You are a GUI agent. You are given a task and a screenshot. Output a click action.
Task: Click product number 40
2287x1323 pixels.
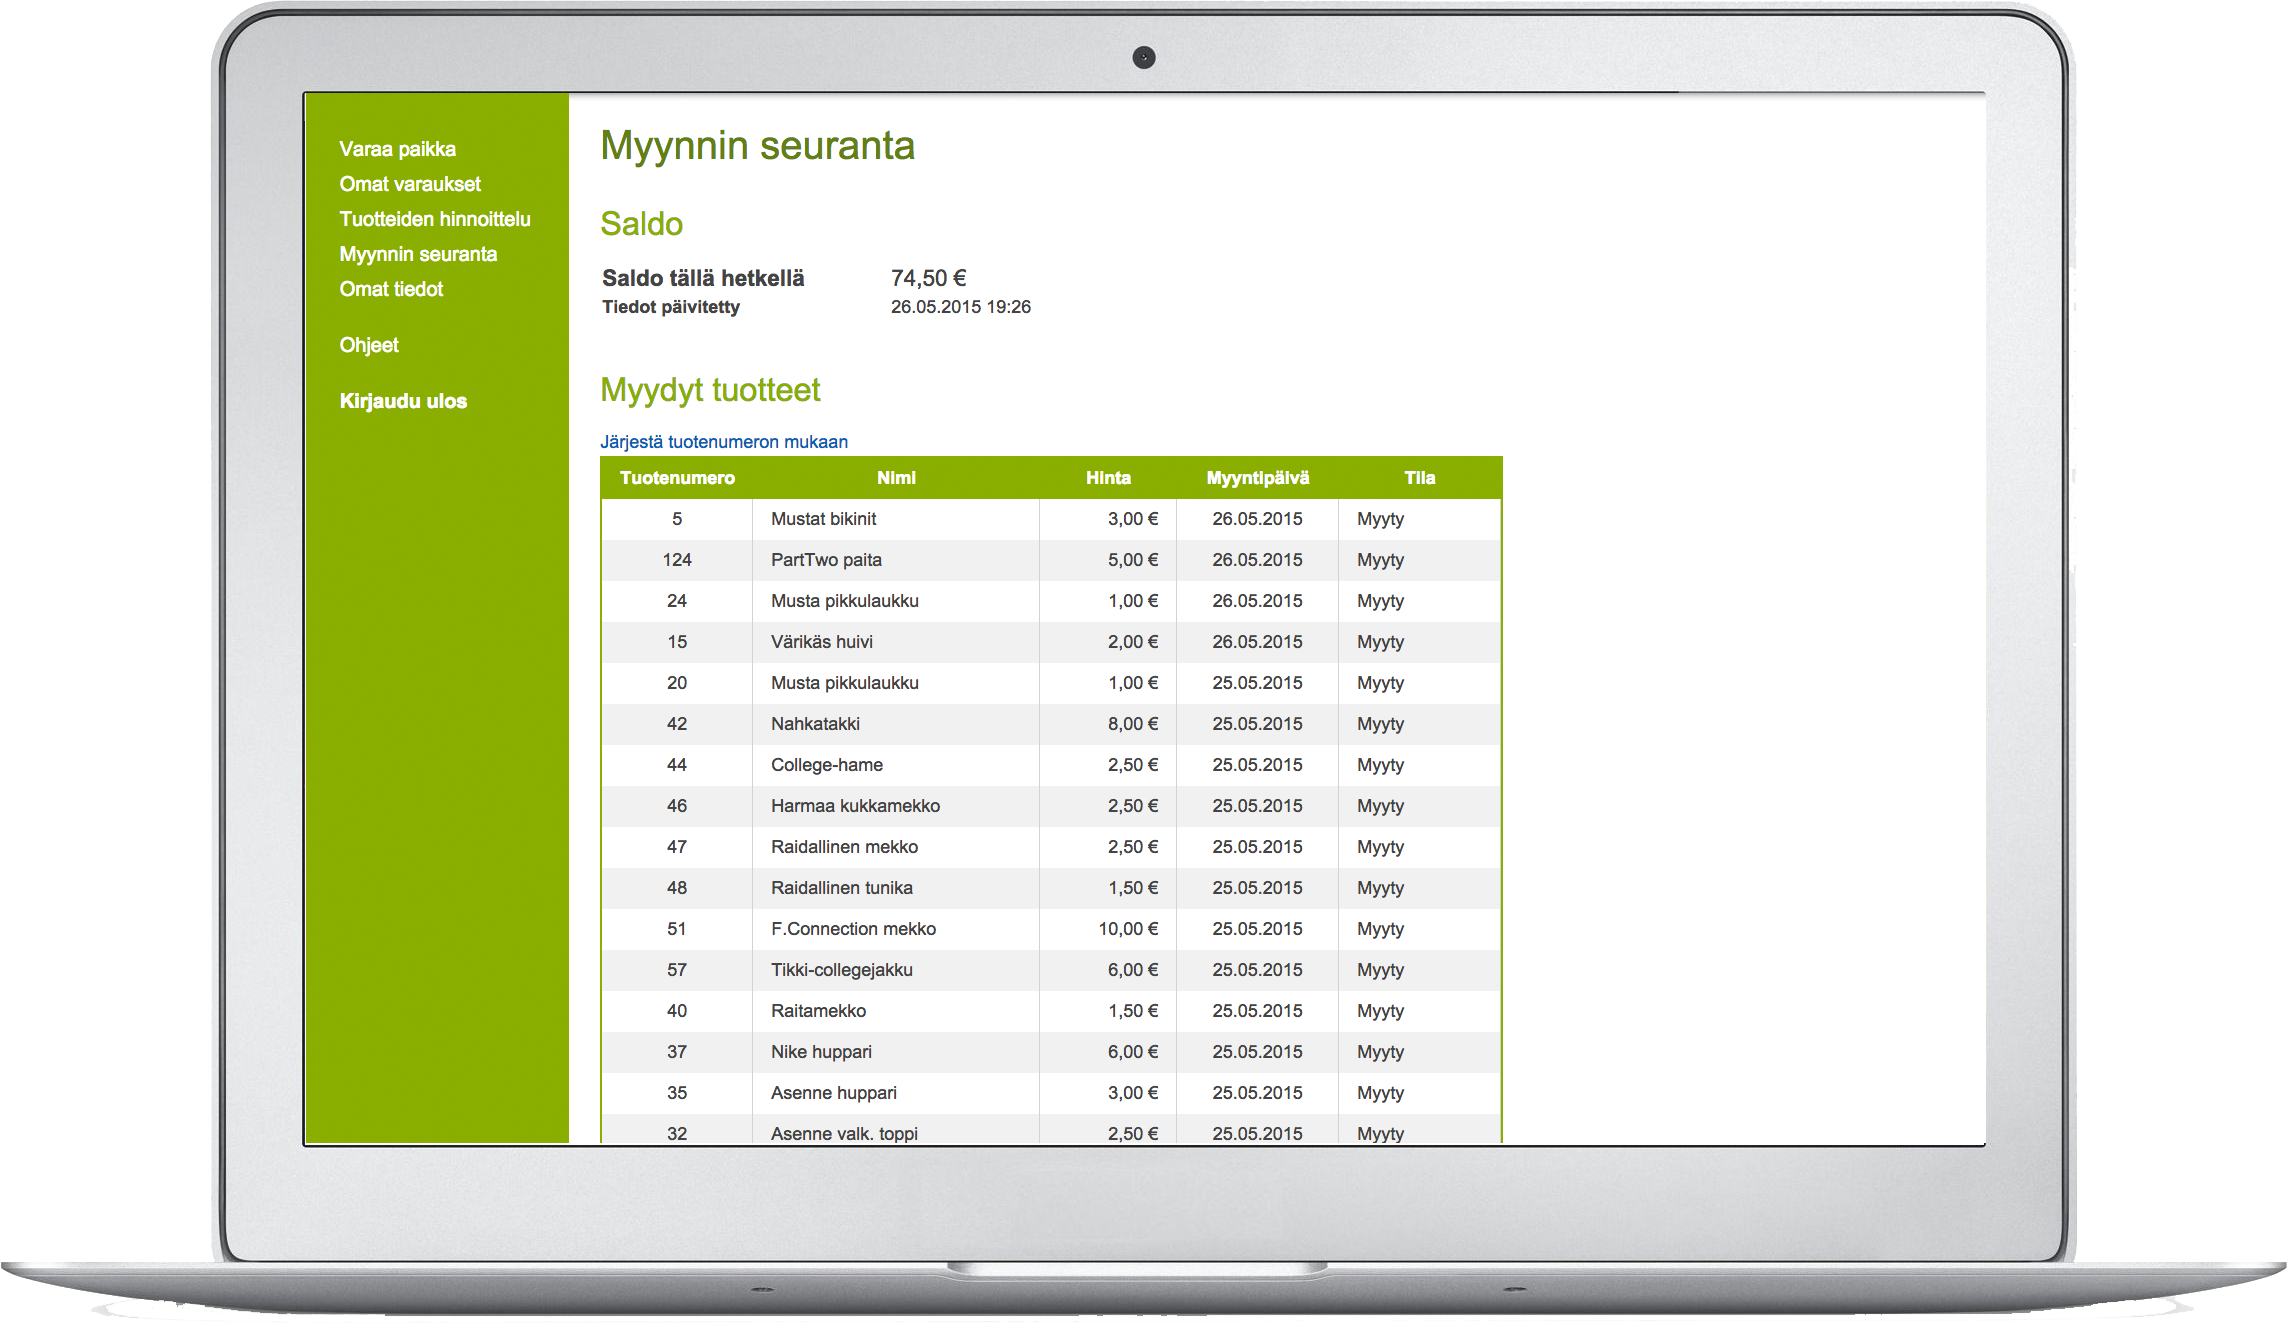coord(677,1011)
